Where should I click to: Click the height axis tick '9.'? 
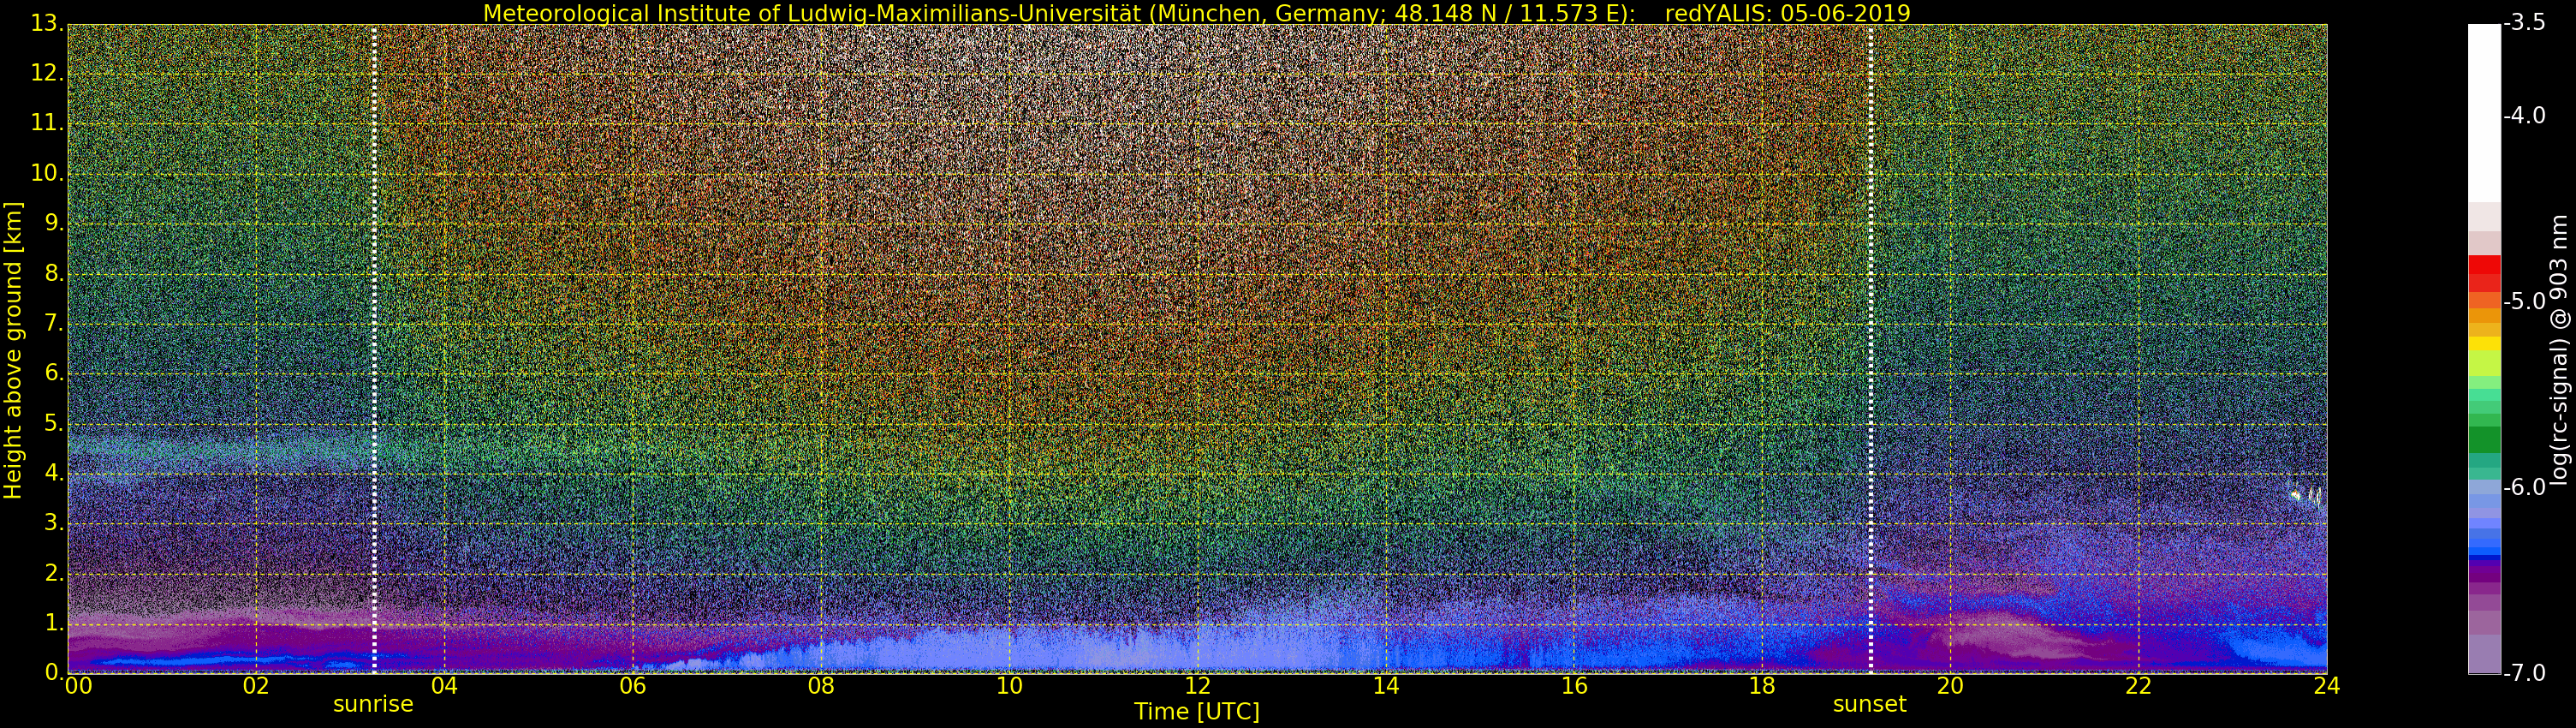point(54,223)
